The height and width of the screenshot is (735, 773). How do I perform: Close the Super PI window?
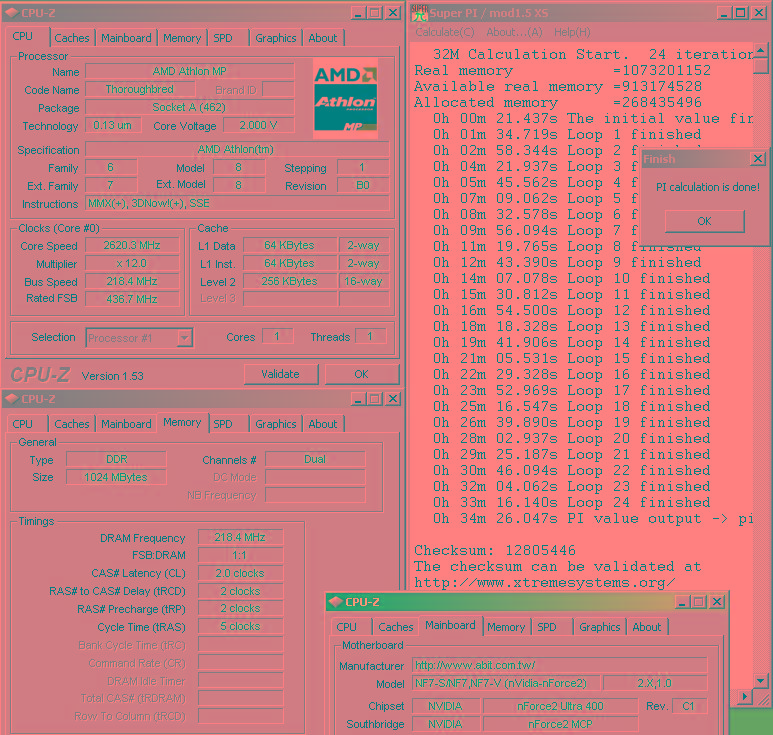(759, 13)
